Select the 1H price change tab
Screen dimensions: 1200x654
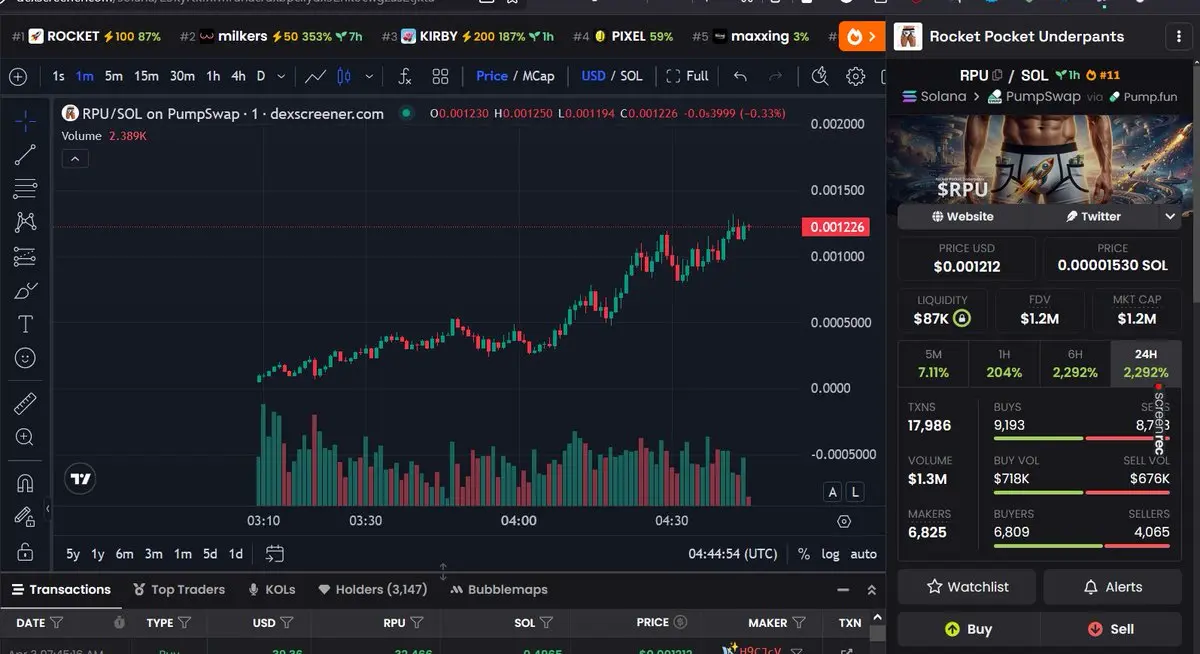point(1004,363)
